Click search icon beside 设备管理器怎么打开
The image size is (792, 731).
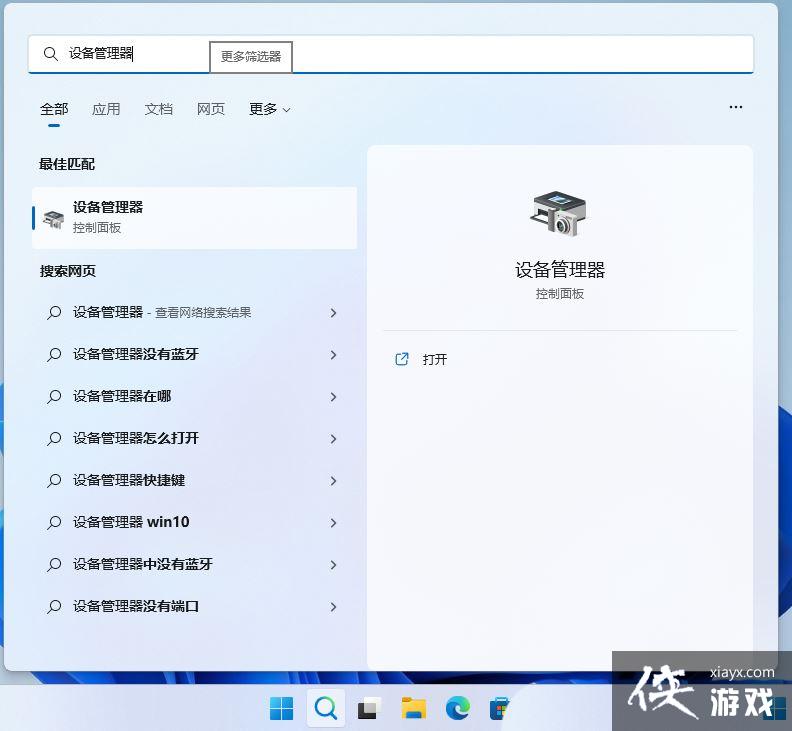(54, 438)
